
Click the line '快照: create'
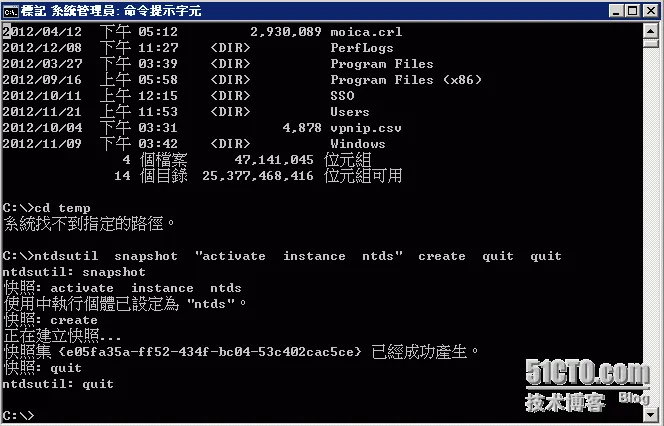tap(50, 320)
